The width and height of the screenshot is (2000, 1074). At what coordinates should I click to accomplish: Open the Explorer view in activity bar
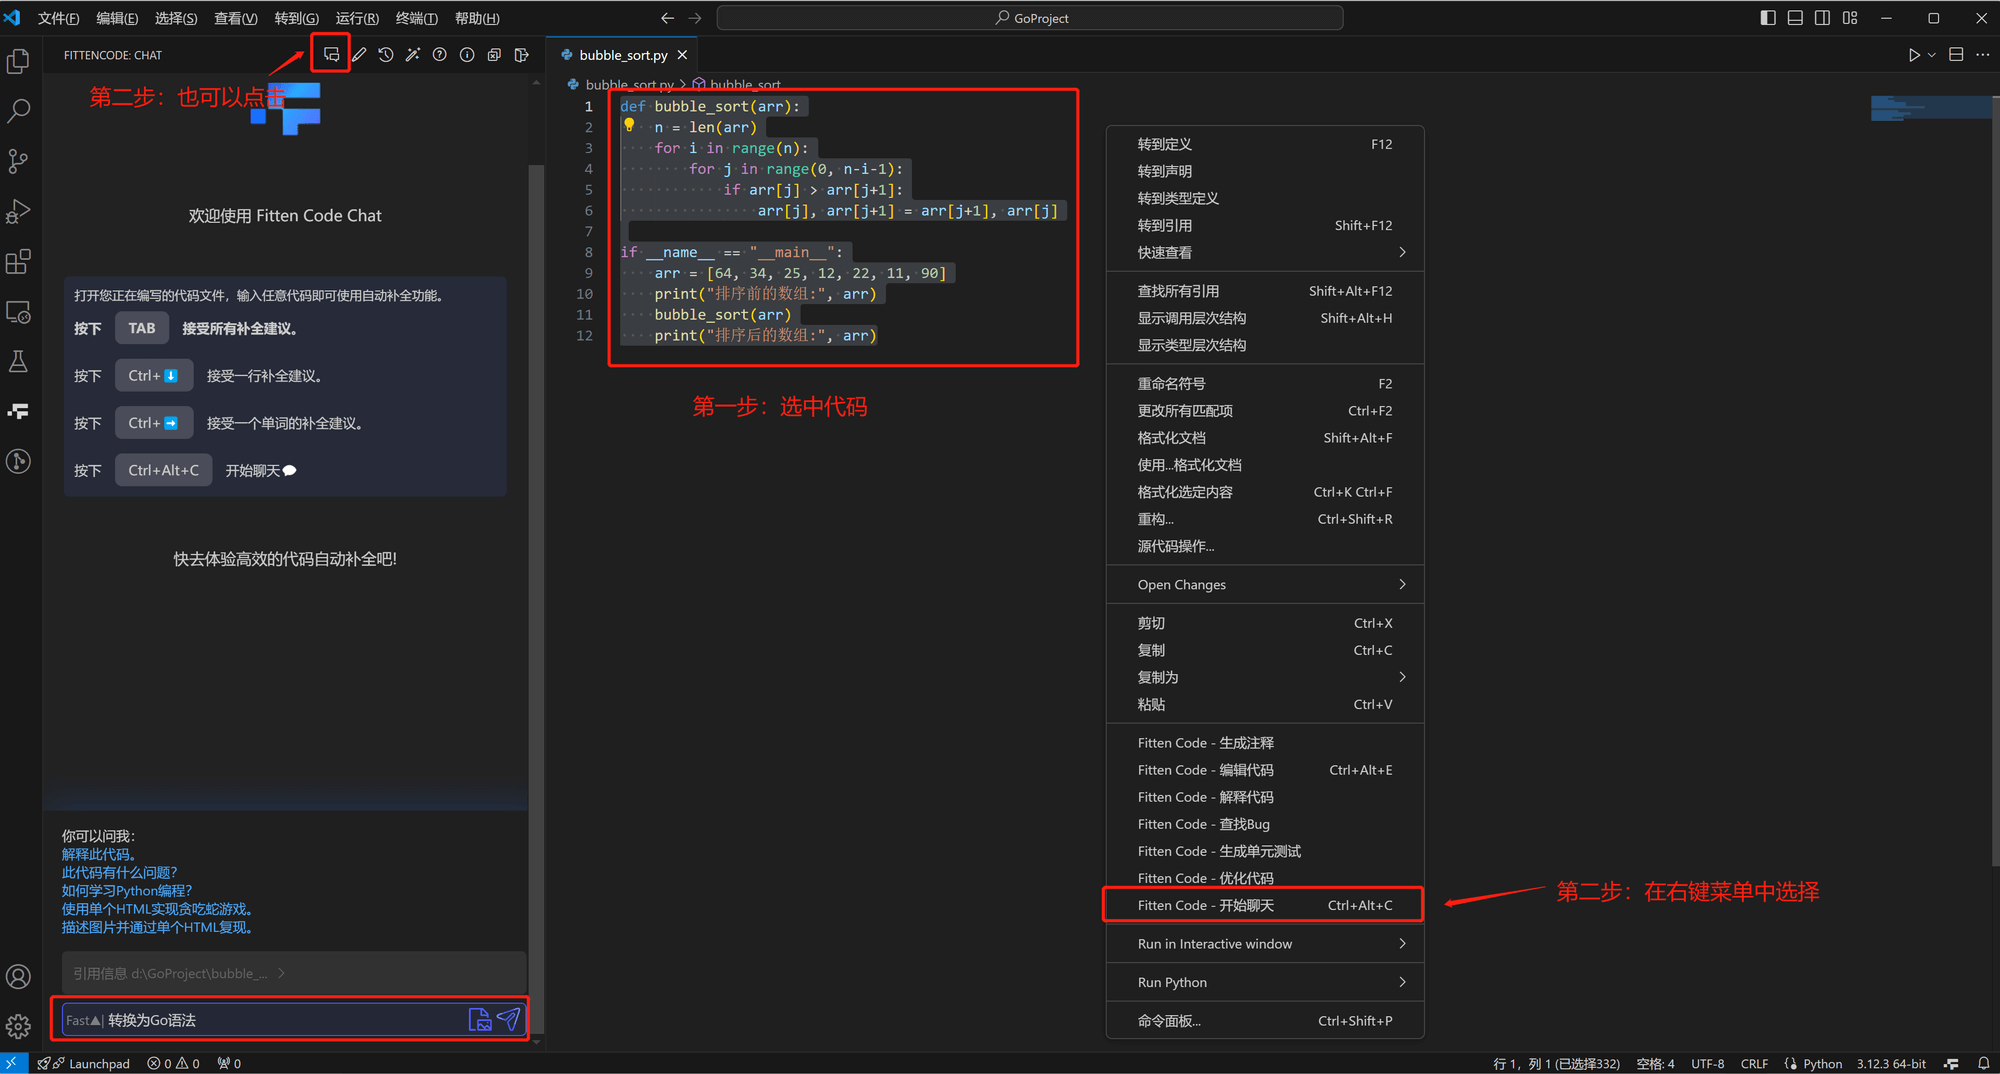(x=18, y=62)
